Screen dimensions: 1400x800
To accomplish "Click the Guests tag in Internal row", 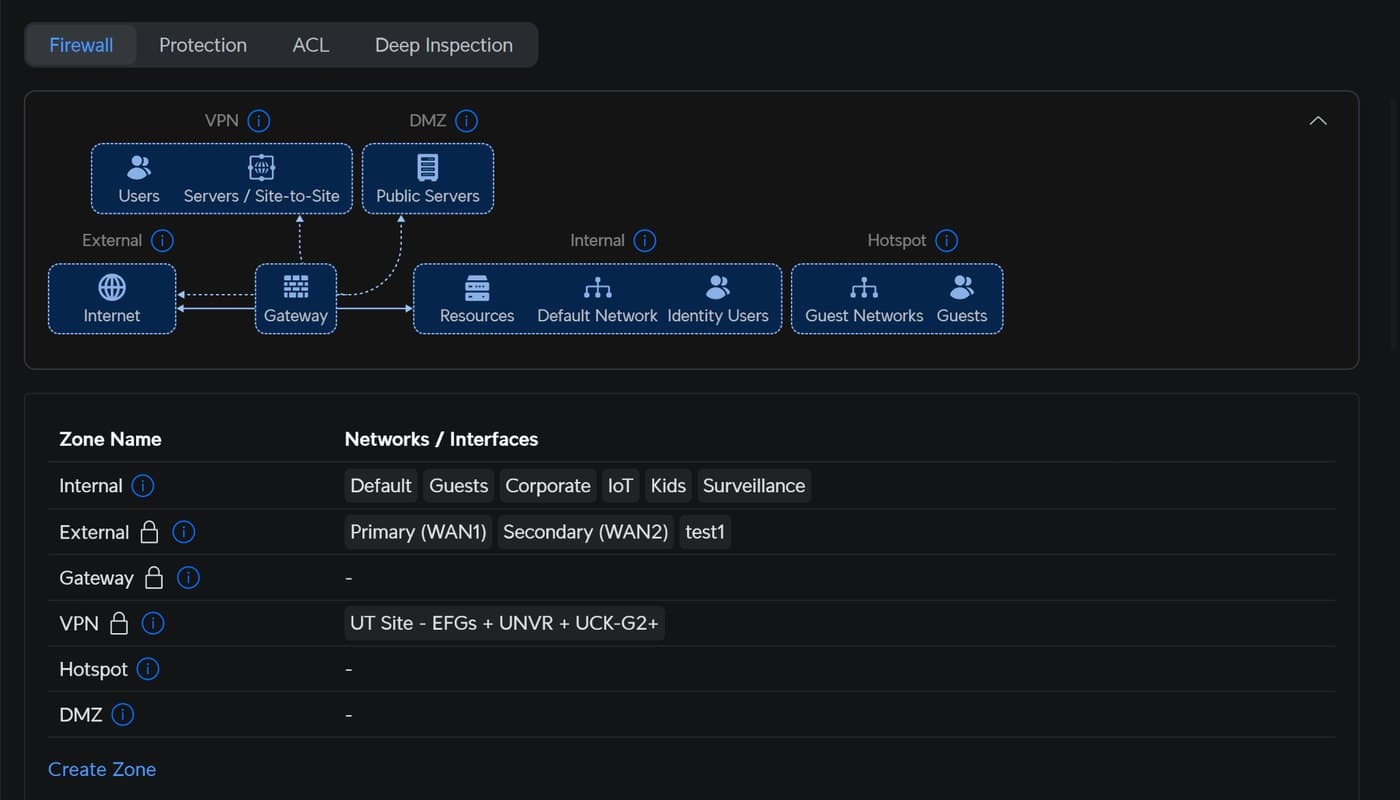I will coord(459,486).
